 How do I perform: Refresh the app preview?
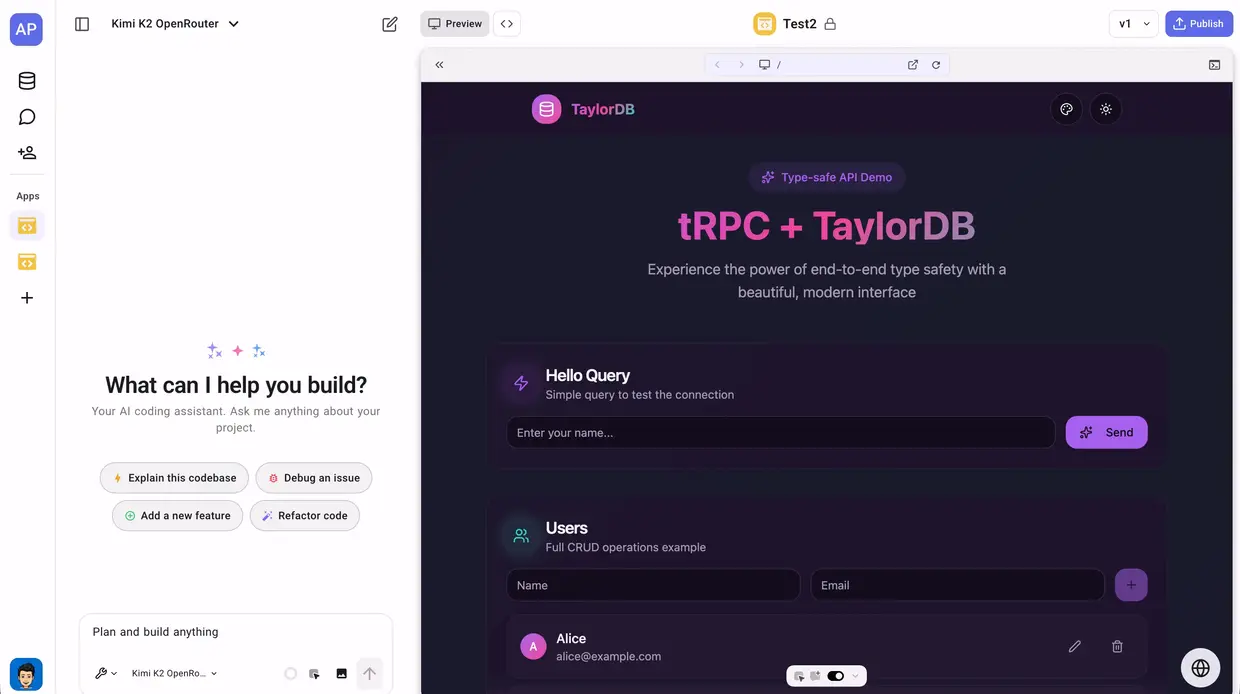(x=936, y=64)
